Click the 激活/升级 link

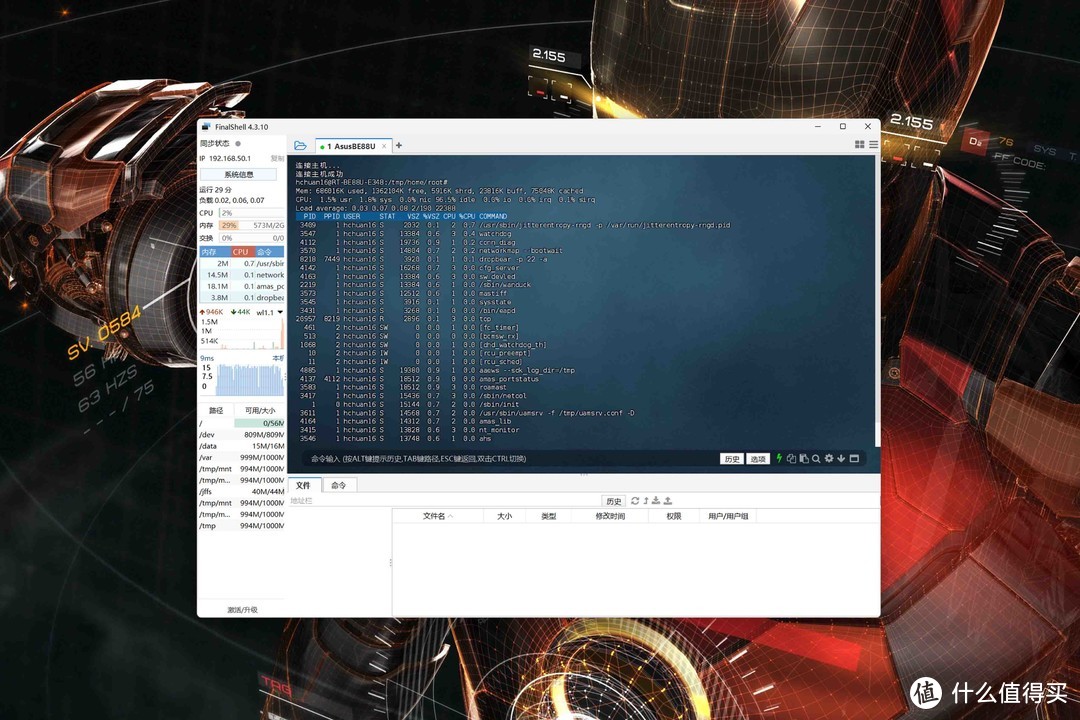tap(241, 609)
